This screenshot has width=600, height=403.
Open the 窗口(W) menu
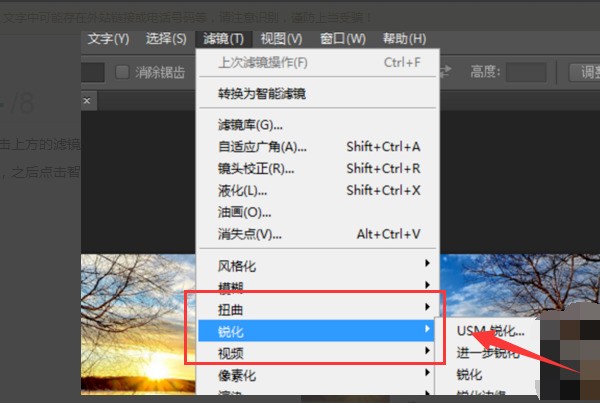pos(343,39)
